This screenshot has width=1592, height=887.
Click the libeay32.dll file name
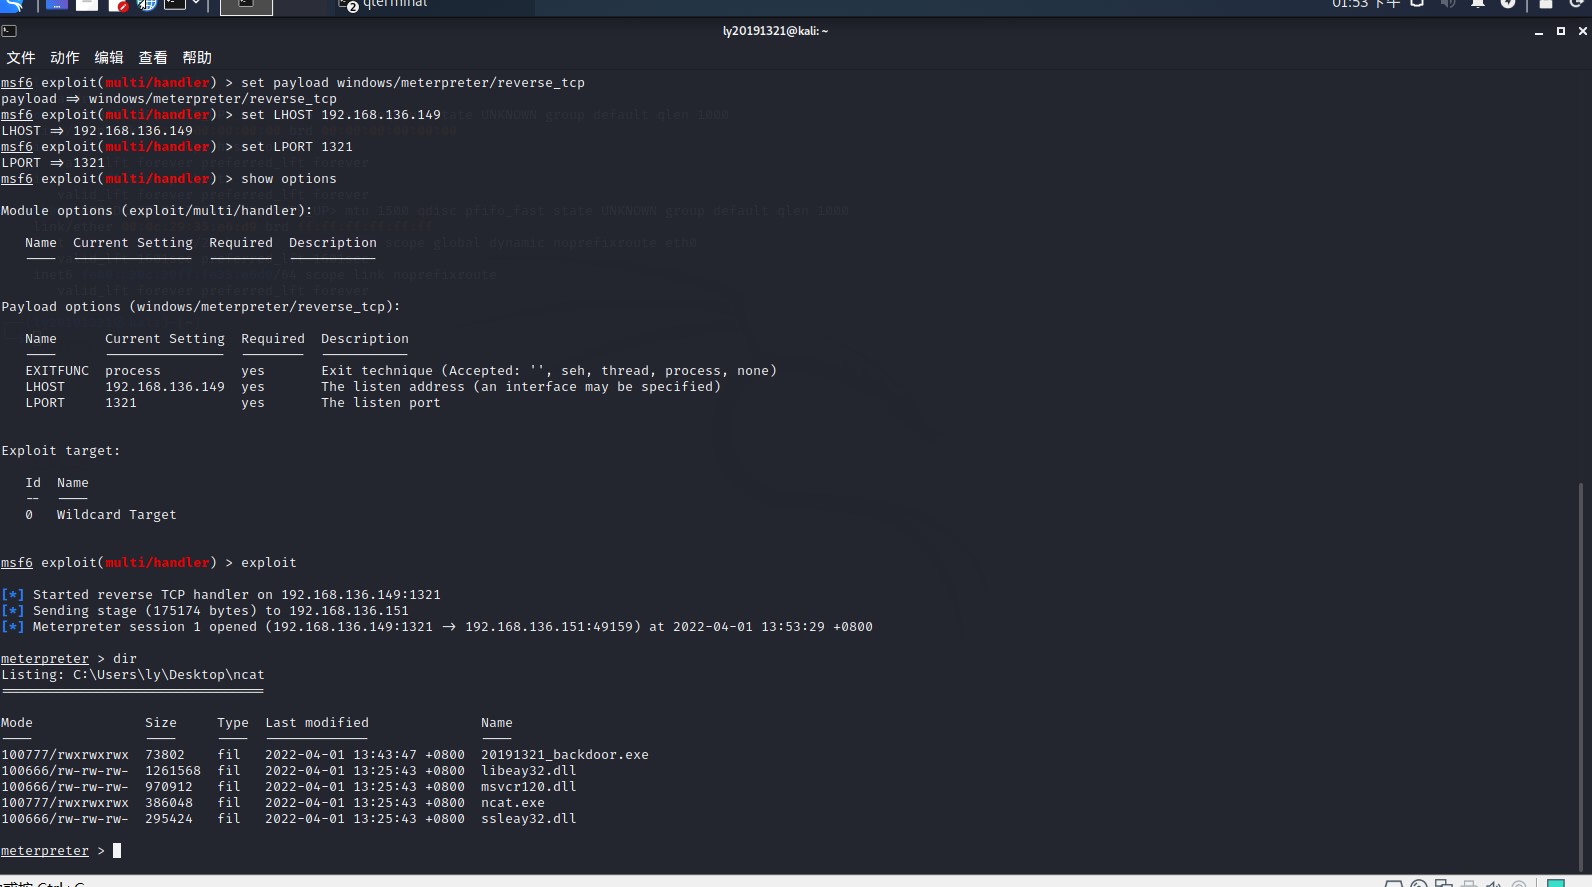click(529, 771)
